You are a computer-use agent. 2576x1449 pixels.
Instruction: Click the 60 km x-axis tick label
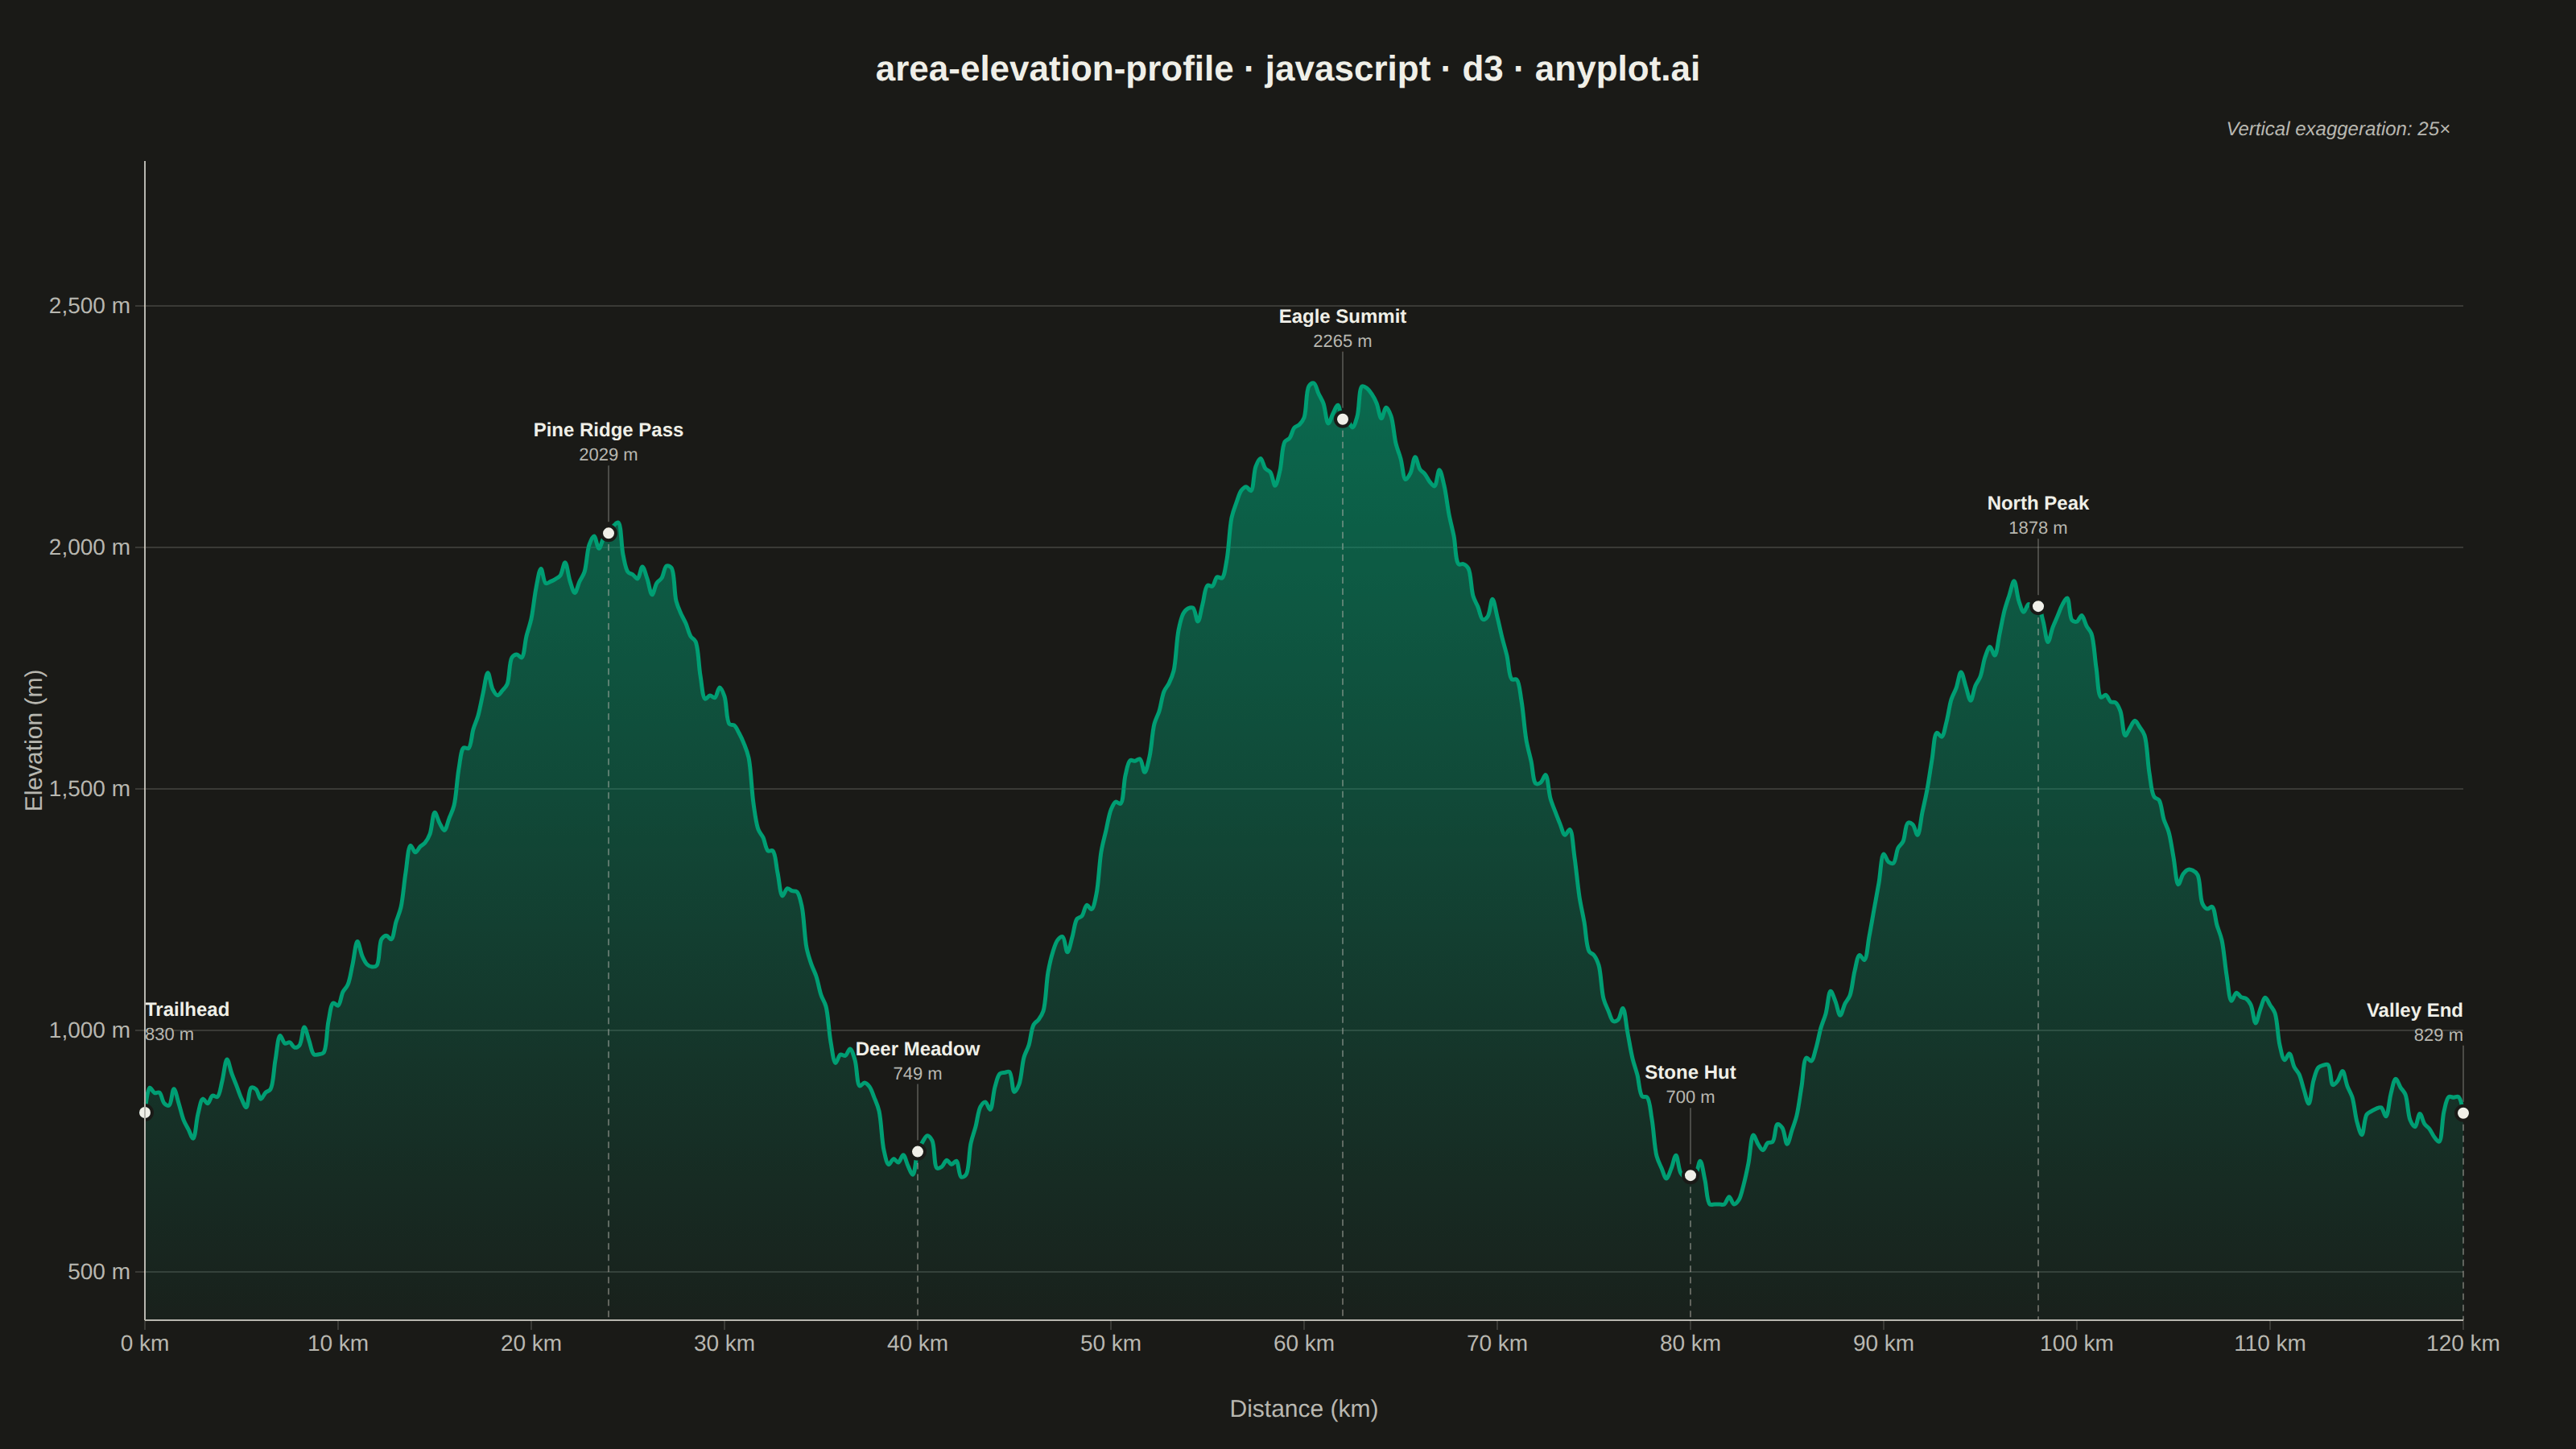coord(1303,1343)
